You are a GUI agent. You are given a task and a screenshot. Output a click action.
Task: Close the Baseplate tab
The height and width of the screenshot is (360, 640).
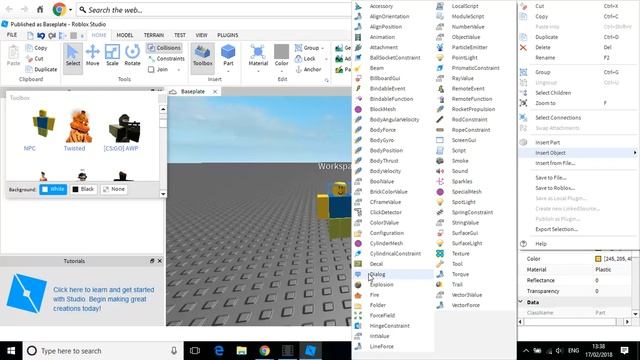(215, 92)
